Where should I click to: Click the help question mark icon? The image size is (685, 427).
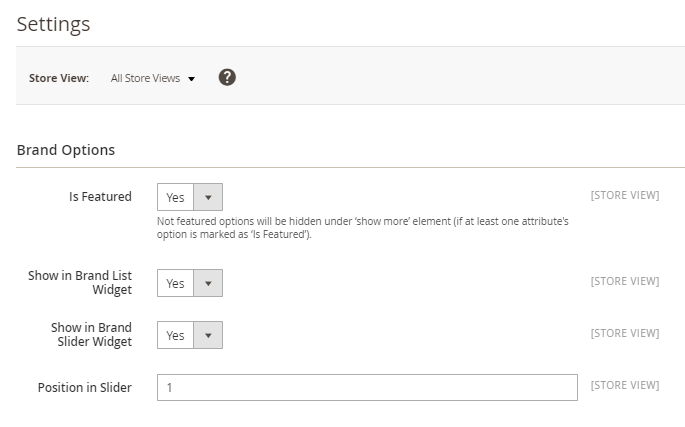(x=227, y=77)
